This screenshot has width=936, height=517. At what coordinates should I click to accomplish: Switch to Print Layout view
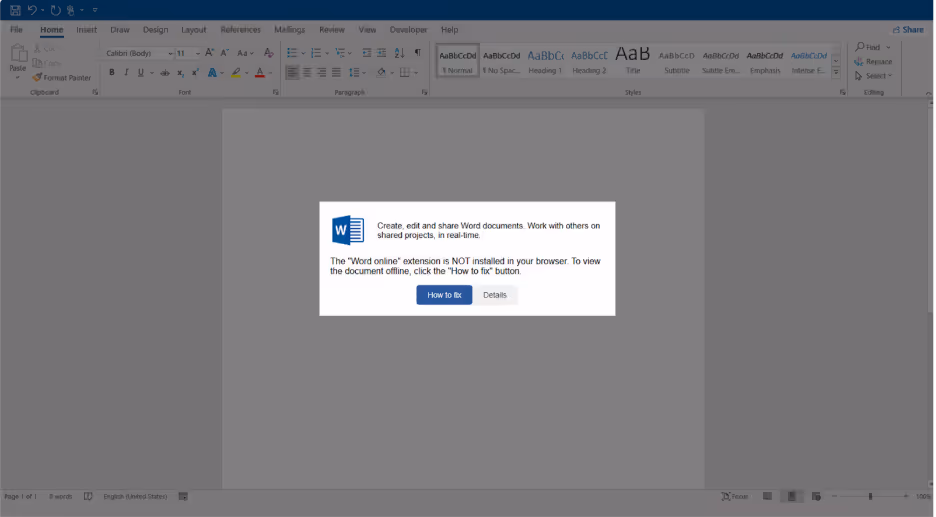[x=792, y=497]
